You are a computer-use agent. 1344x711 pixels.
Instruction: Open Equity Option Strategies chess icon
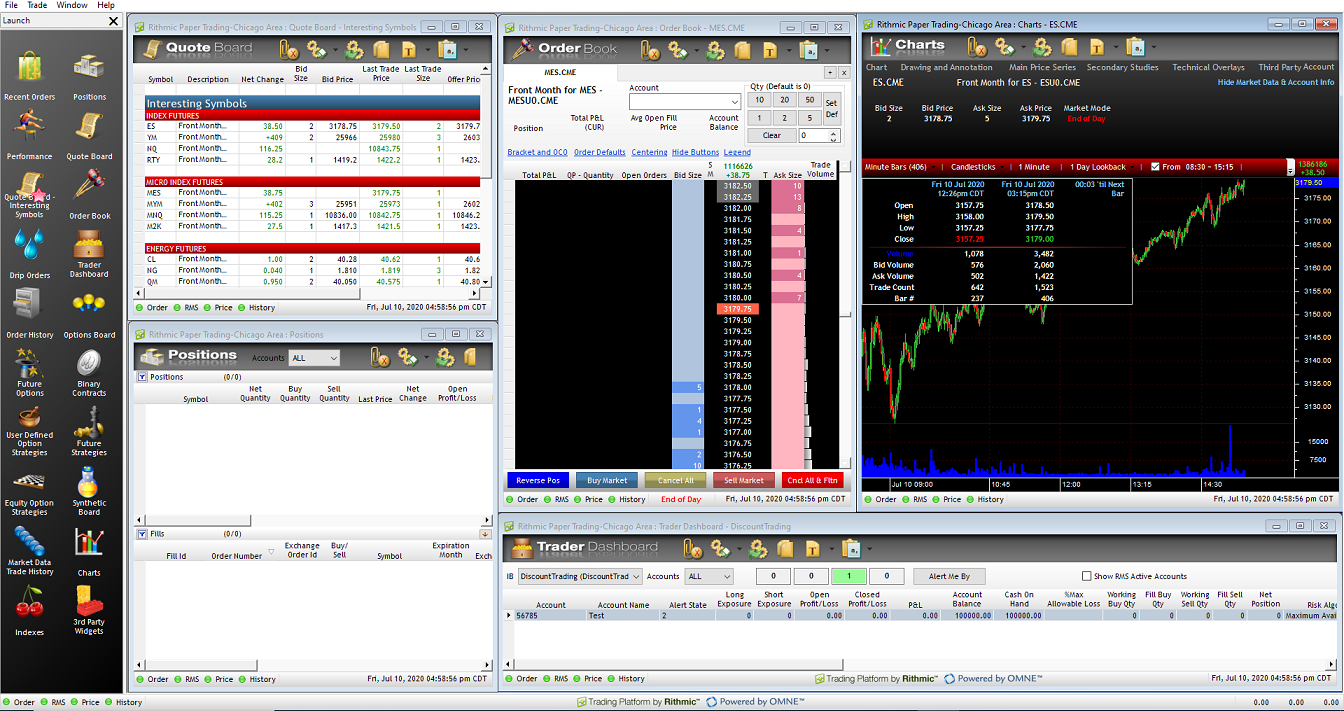click(x=29, y=482)
